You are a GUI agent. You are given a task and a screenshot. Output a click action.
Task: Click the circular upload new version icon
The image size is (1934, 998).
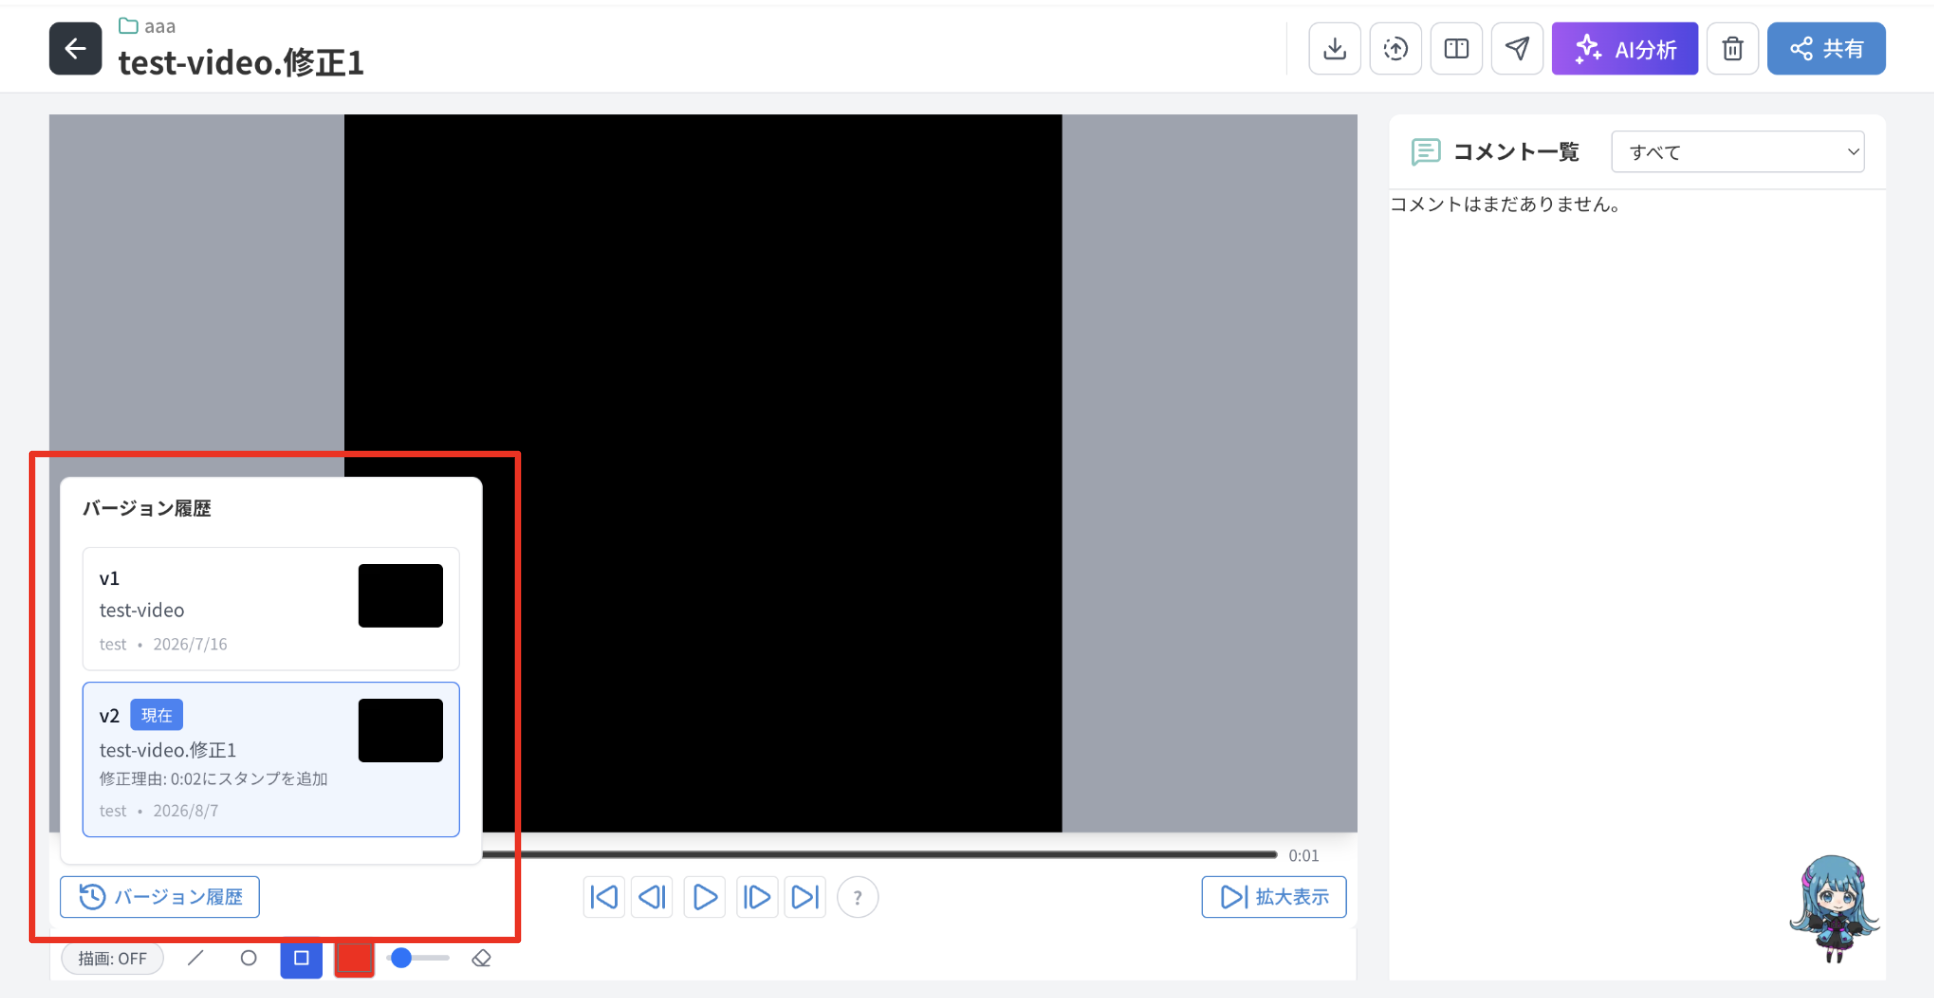click(1395, 49)
